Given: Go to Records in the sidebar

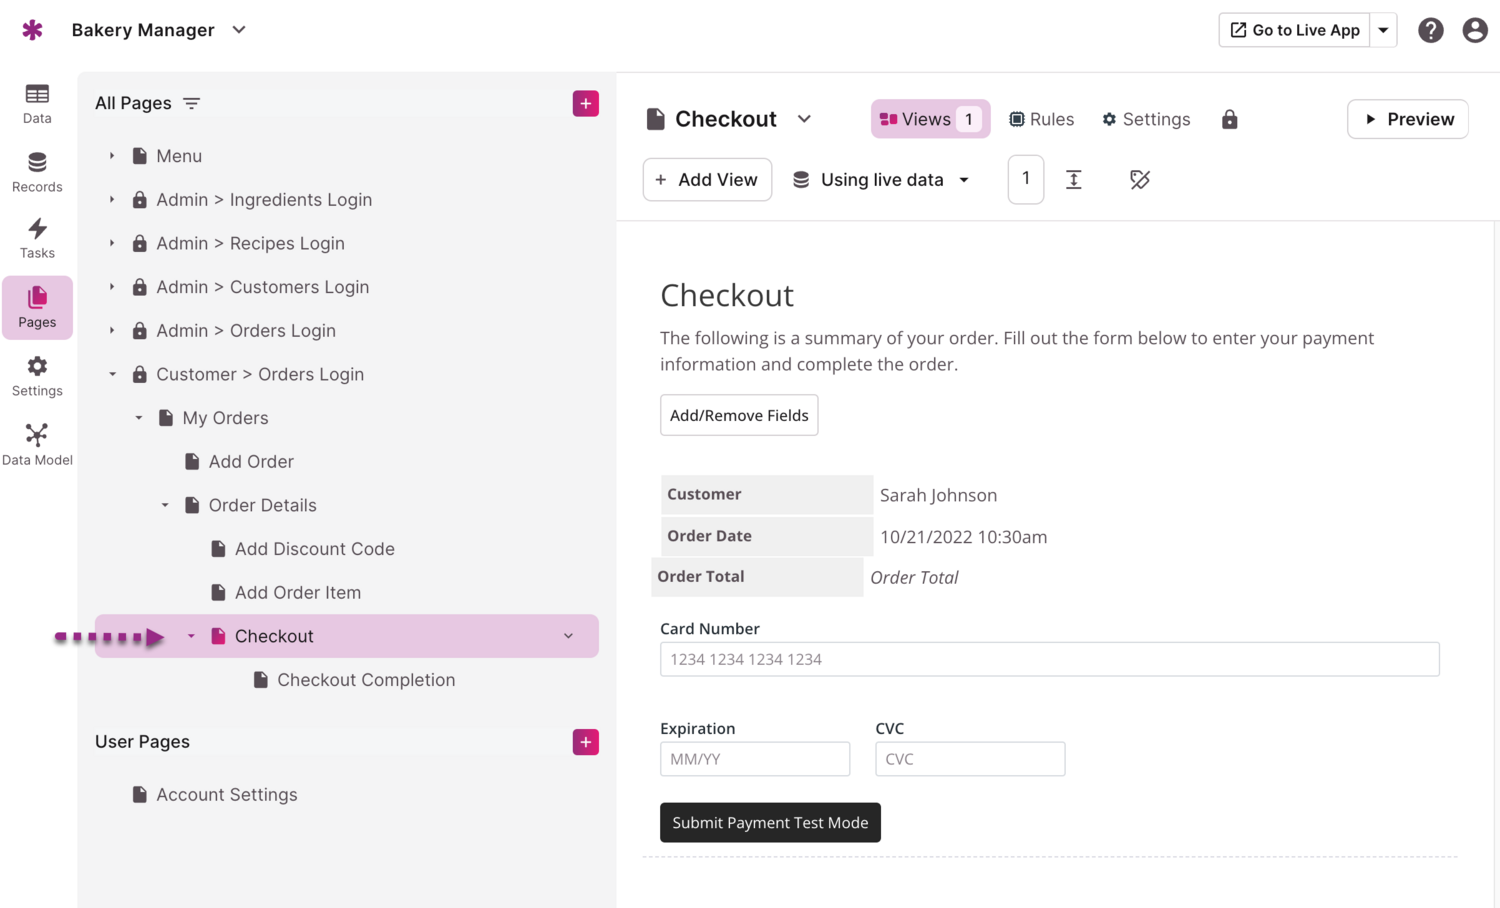Looking at the screenshot, I should point(37,172).
